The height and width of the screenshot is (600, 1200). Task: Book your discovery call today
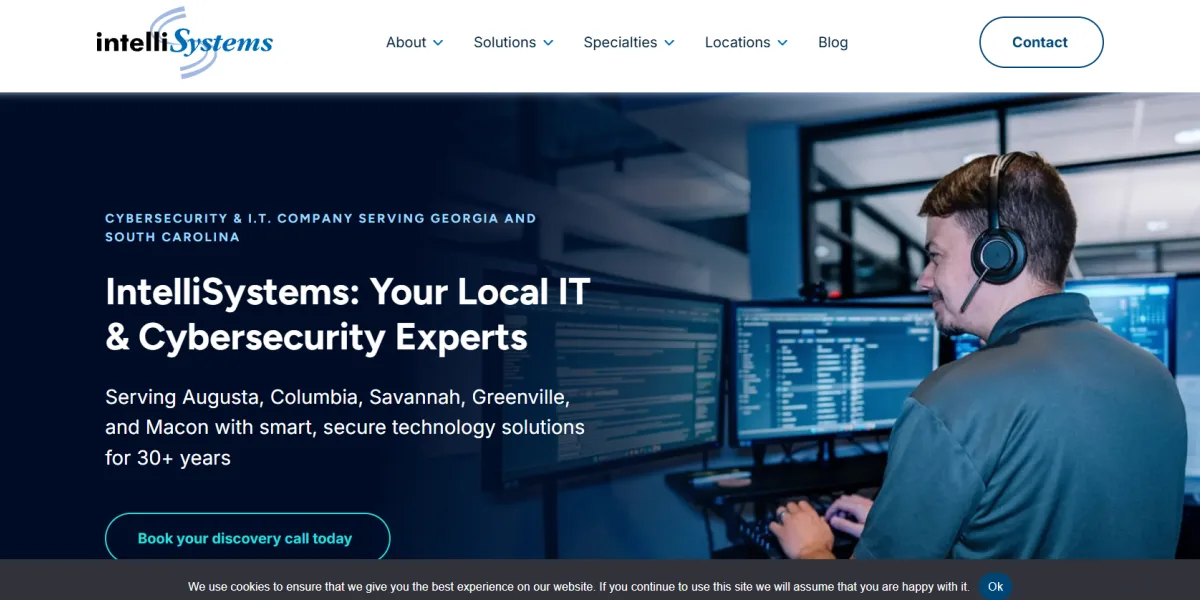[x=247, y=538]
